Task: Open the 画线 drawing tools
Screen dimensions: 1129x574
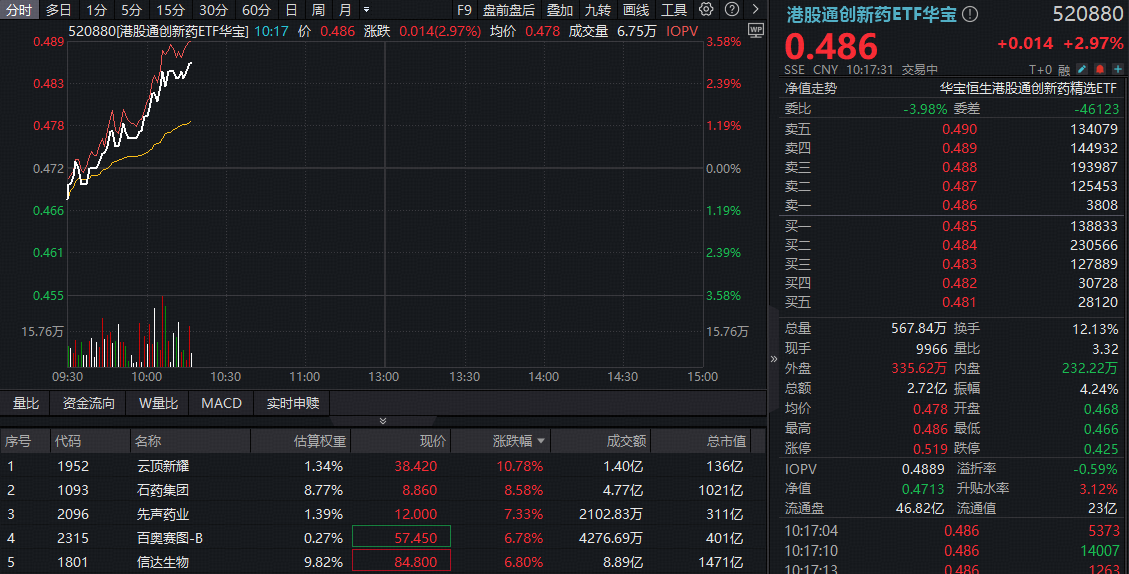Action: 635,10
